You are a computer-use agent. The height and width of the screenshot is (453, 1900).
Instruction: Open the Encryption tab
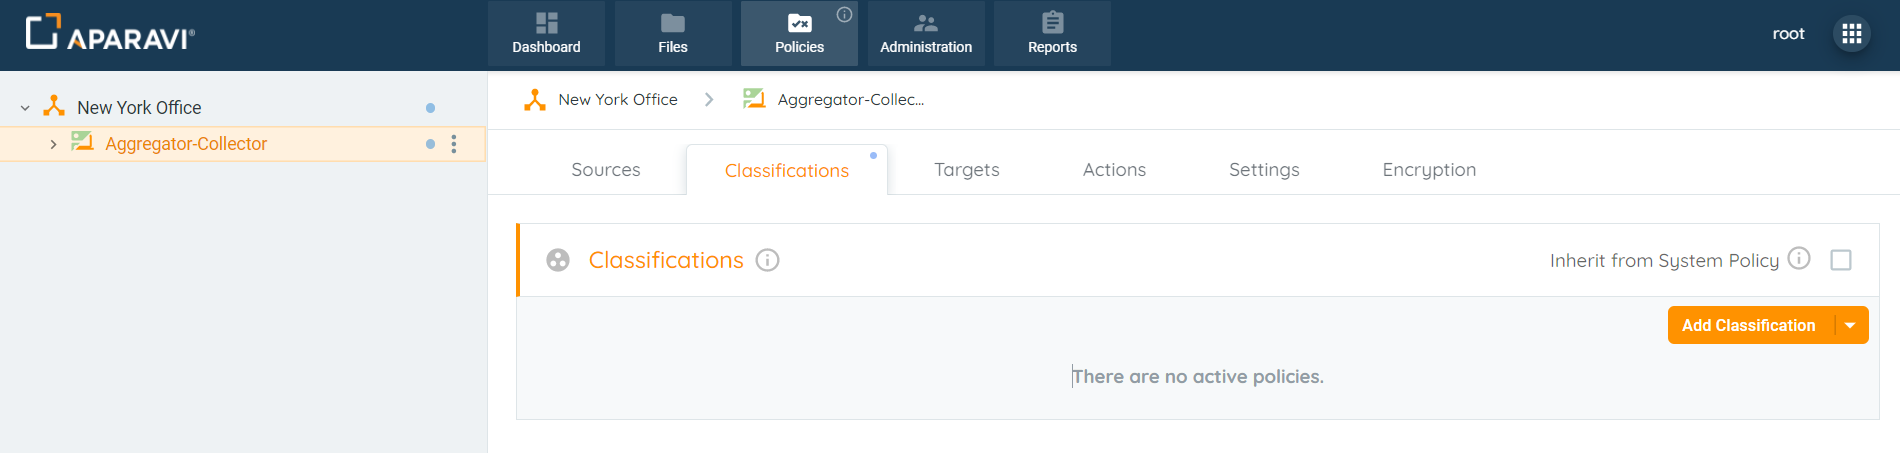(1428, 170)
